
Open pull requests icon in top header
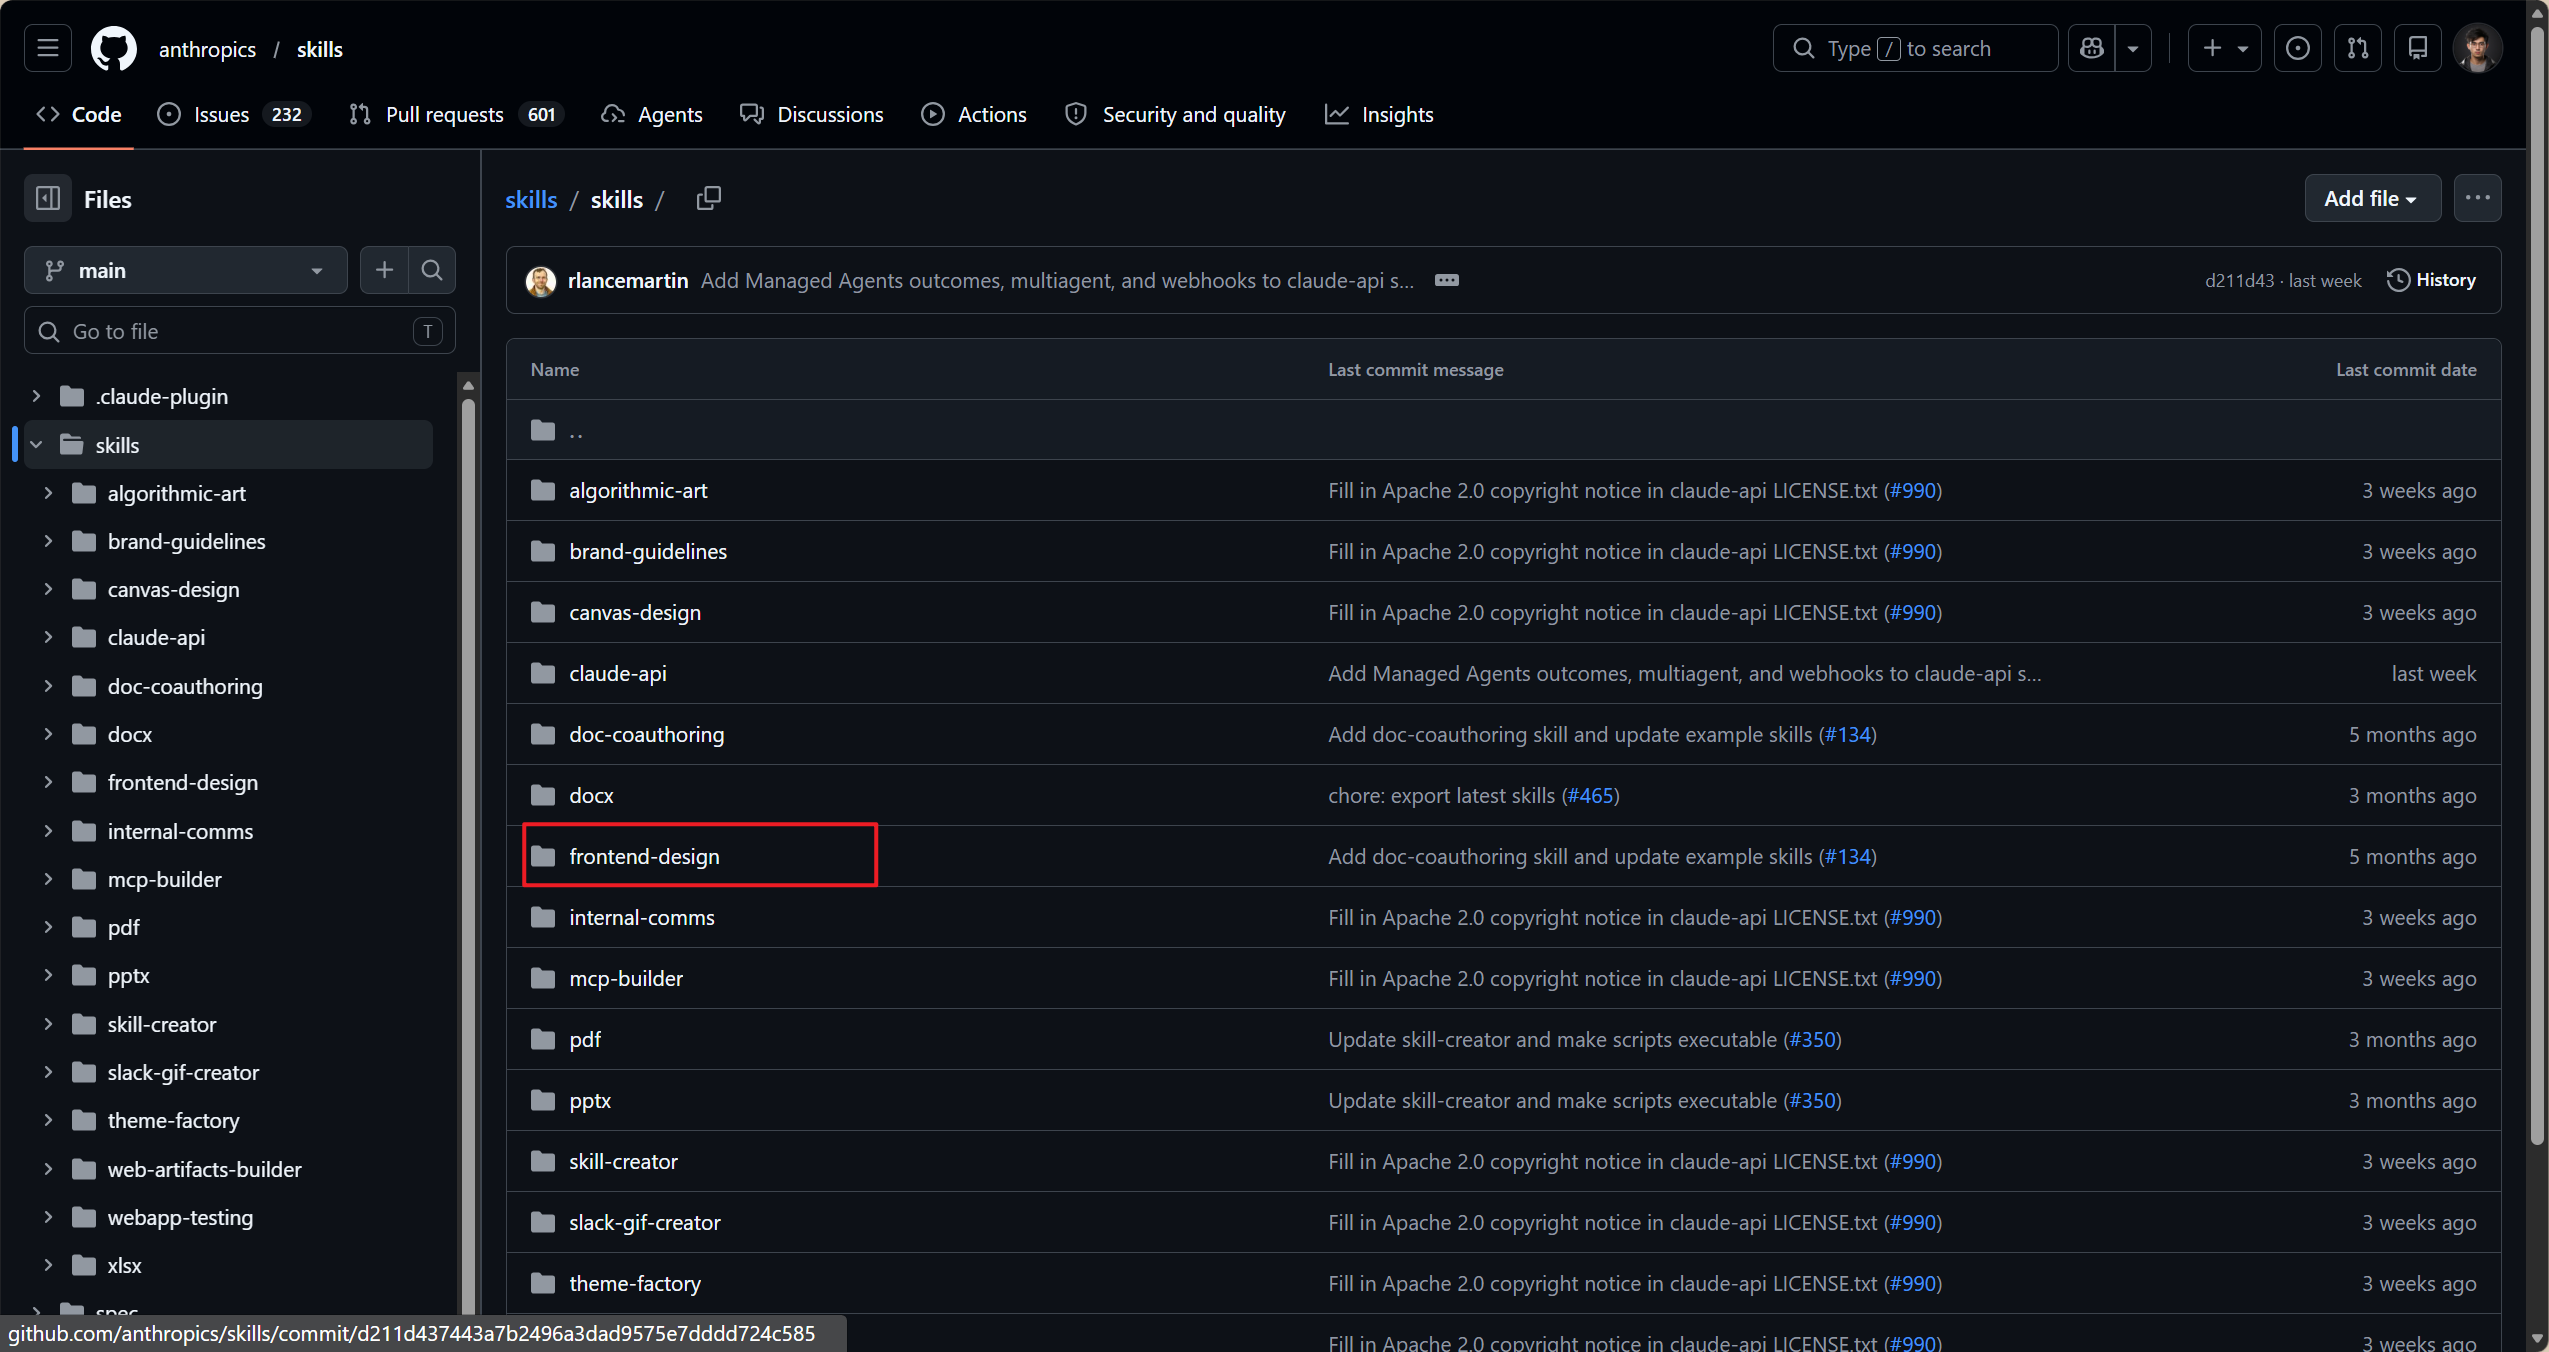click(x=2357, y=48)
